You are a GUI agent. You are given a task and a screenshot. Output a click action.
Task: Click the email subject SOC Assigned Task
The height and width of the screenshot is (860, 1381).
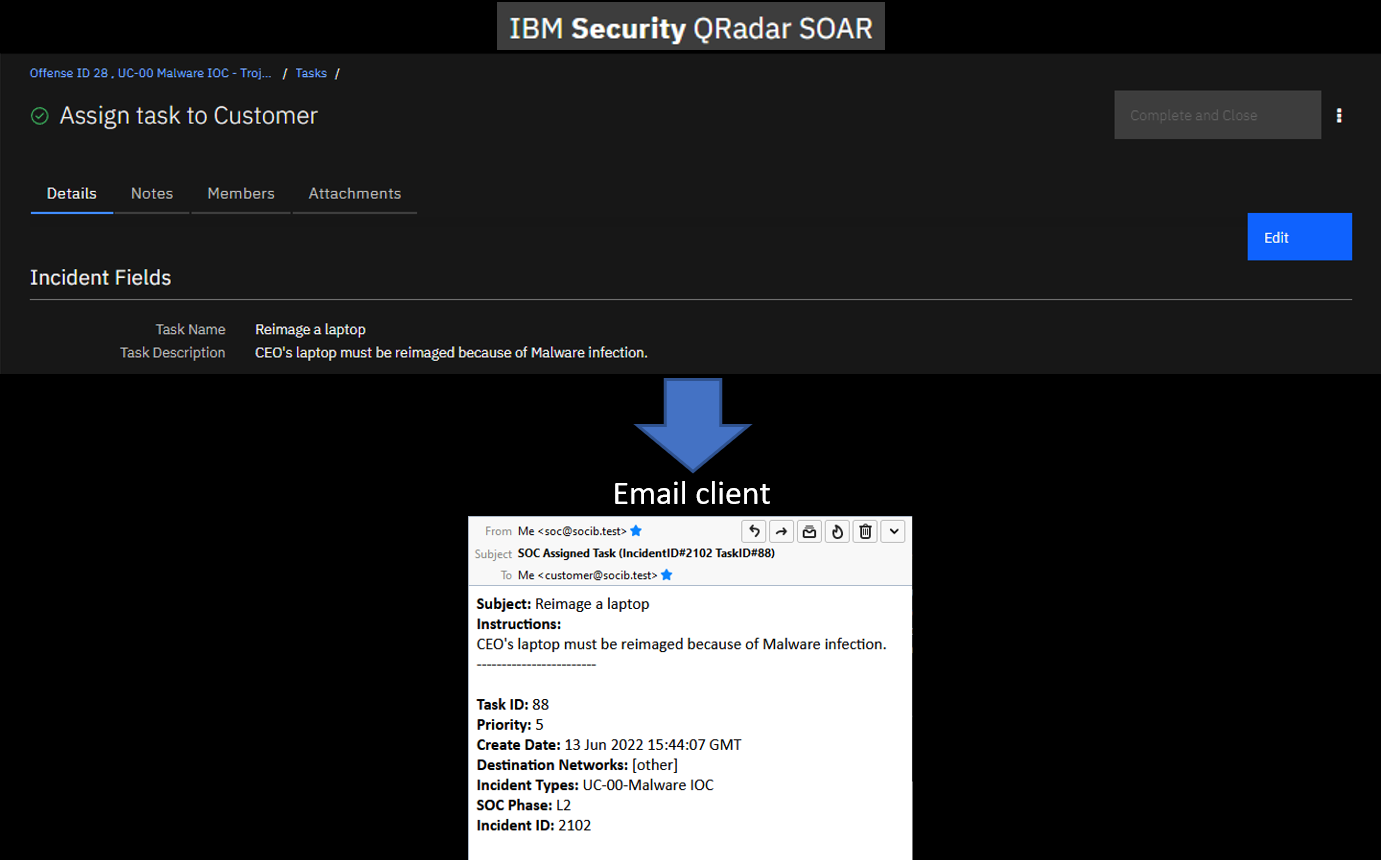646,553
